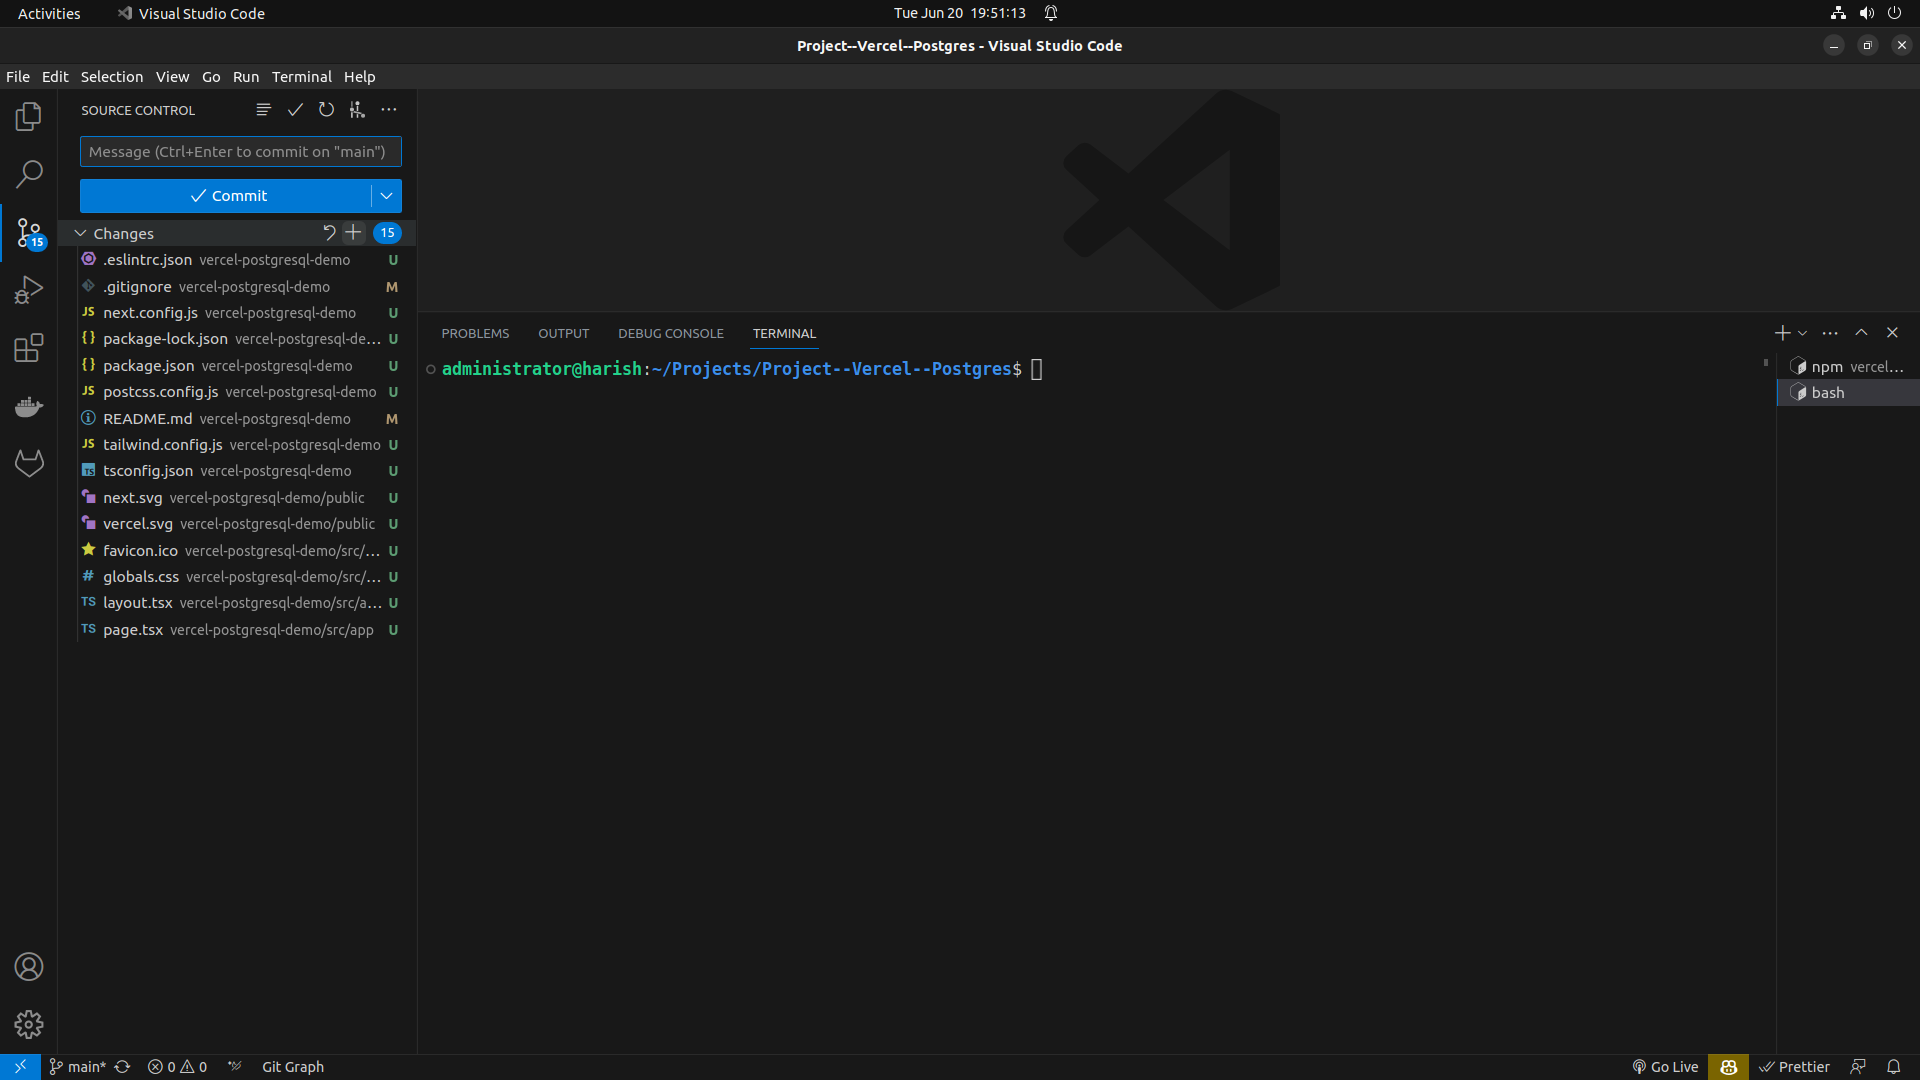Viewport: 1920px width, 1080px height.
Task: Open the Help menu
Action: pos(360,77)
